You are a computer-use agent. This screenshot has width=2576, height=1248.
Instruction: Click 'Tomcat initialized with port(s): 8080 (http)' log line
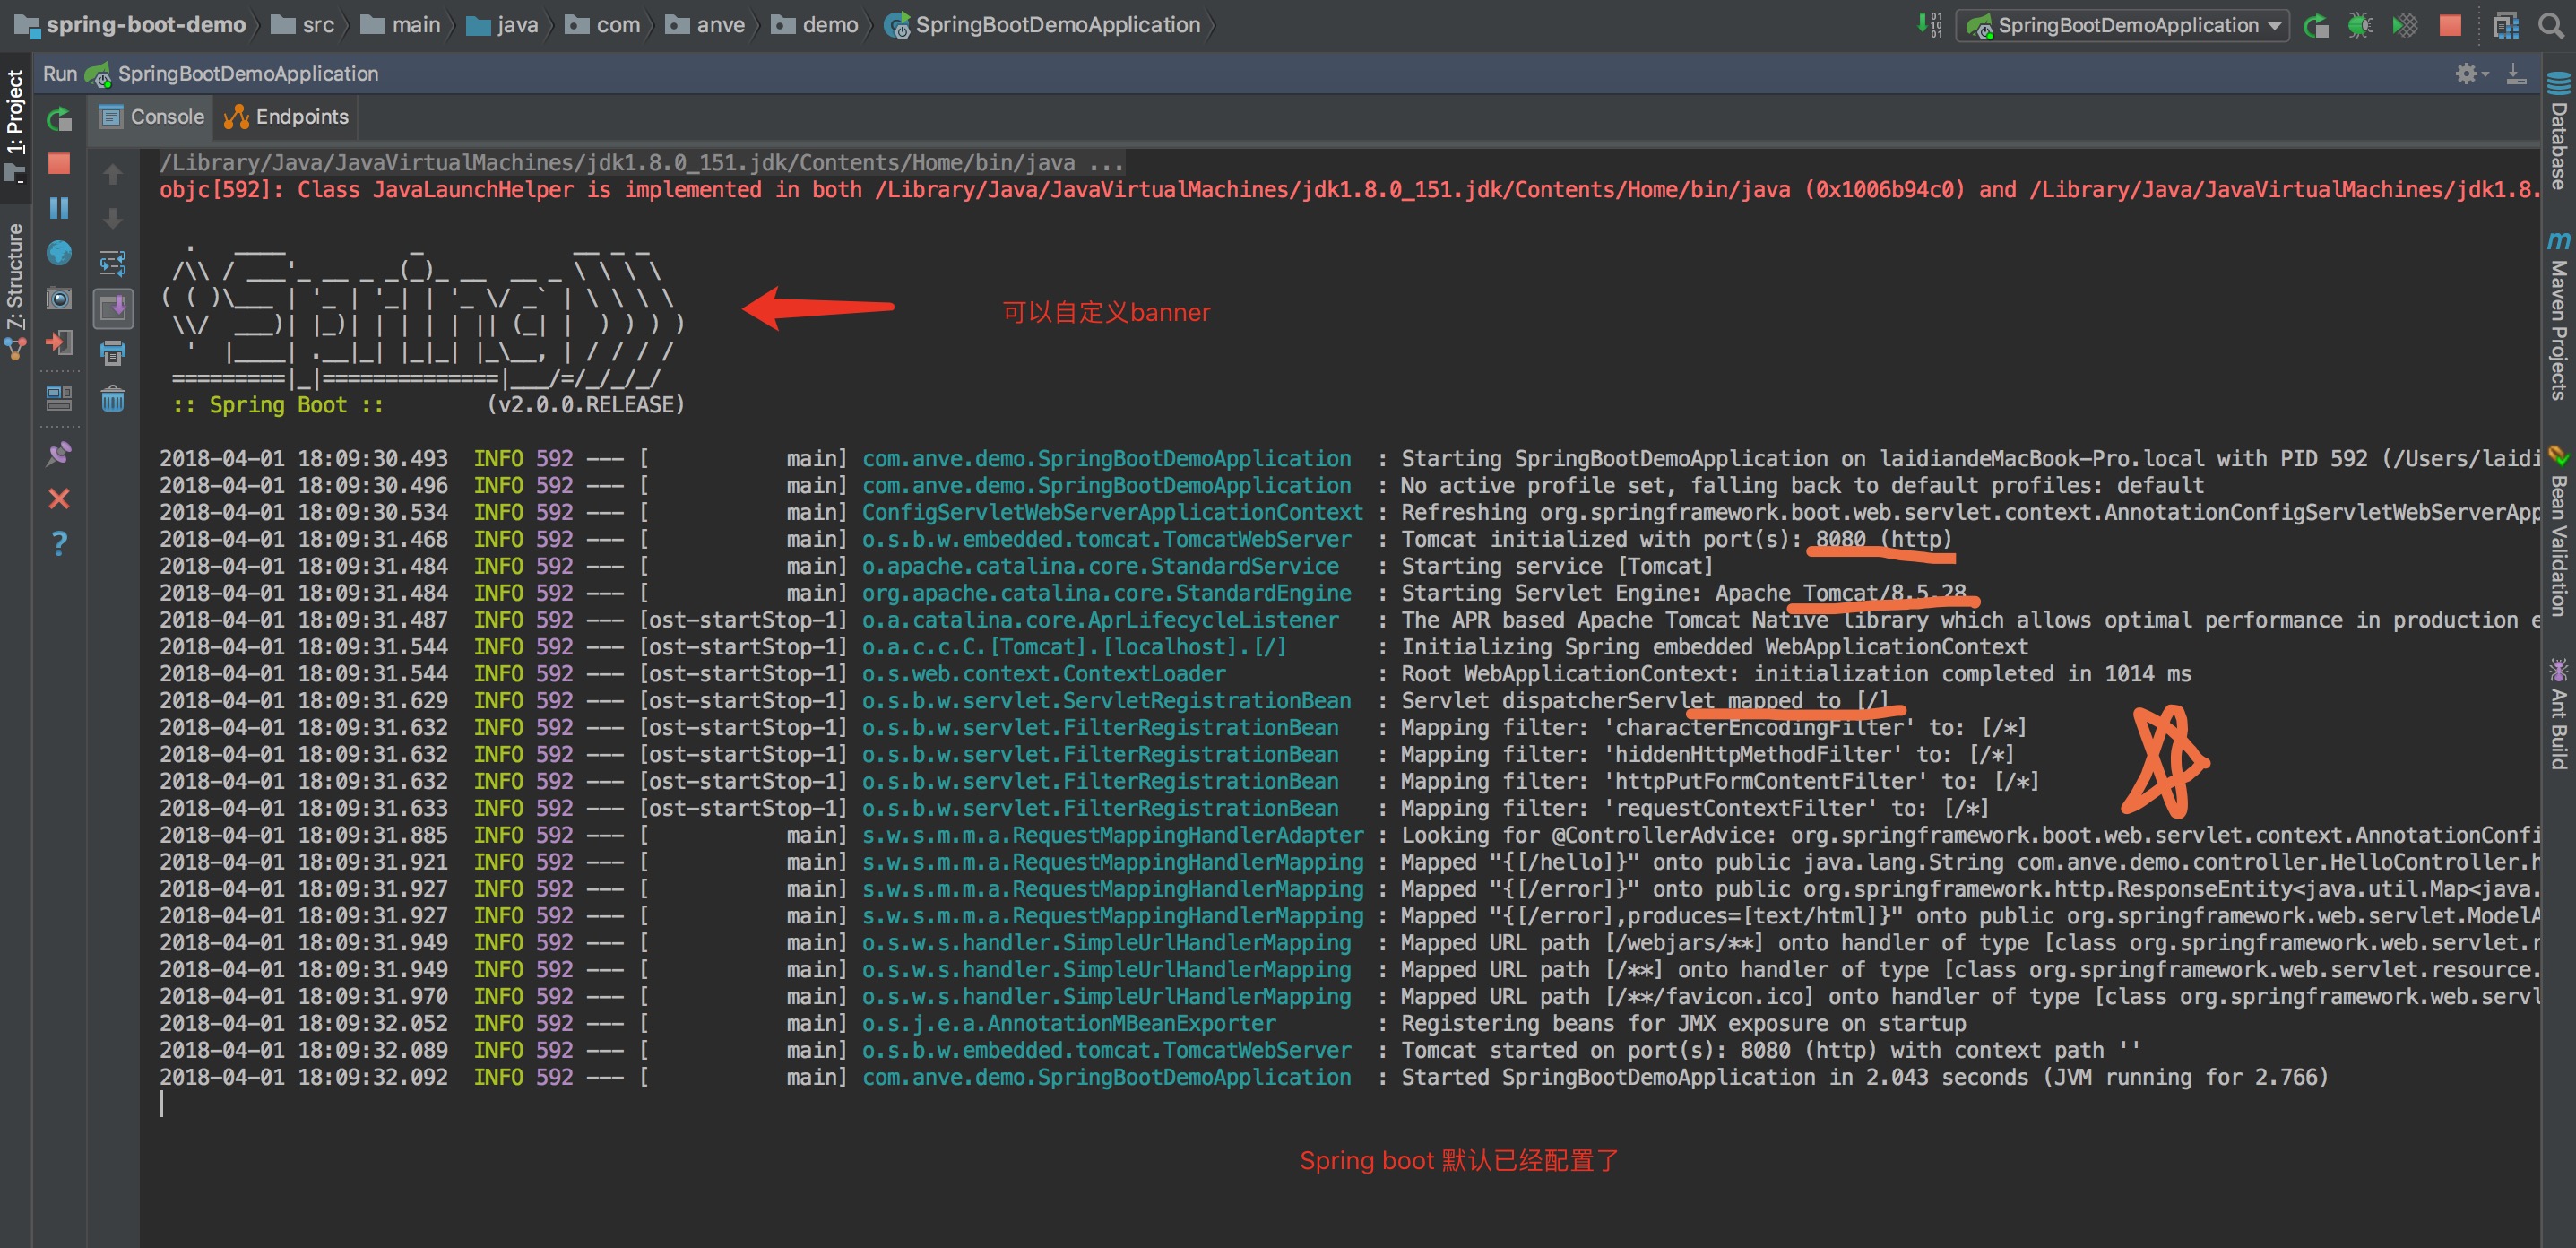[x=1677, y=539]
